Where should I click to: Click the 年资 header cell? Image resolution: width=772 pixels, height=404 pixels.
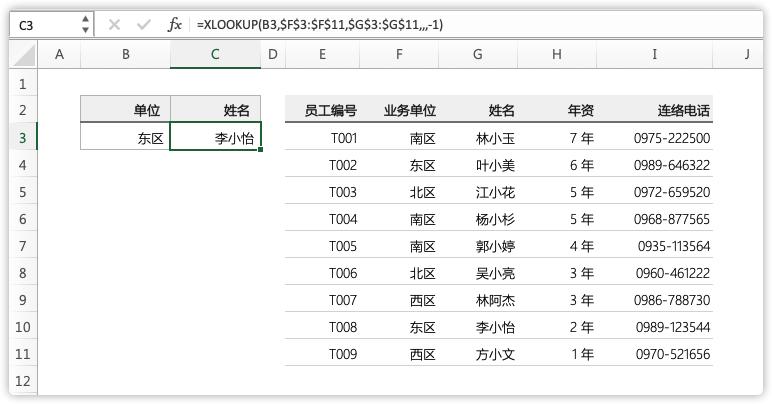[x=557, y=109]
